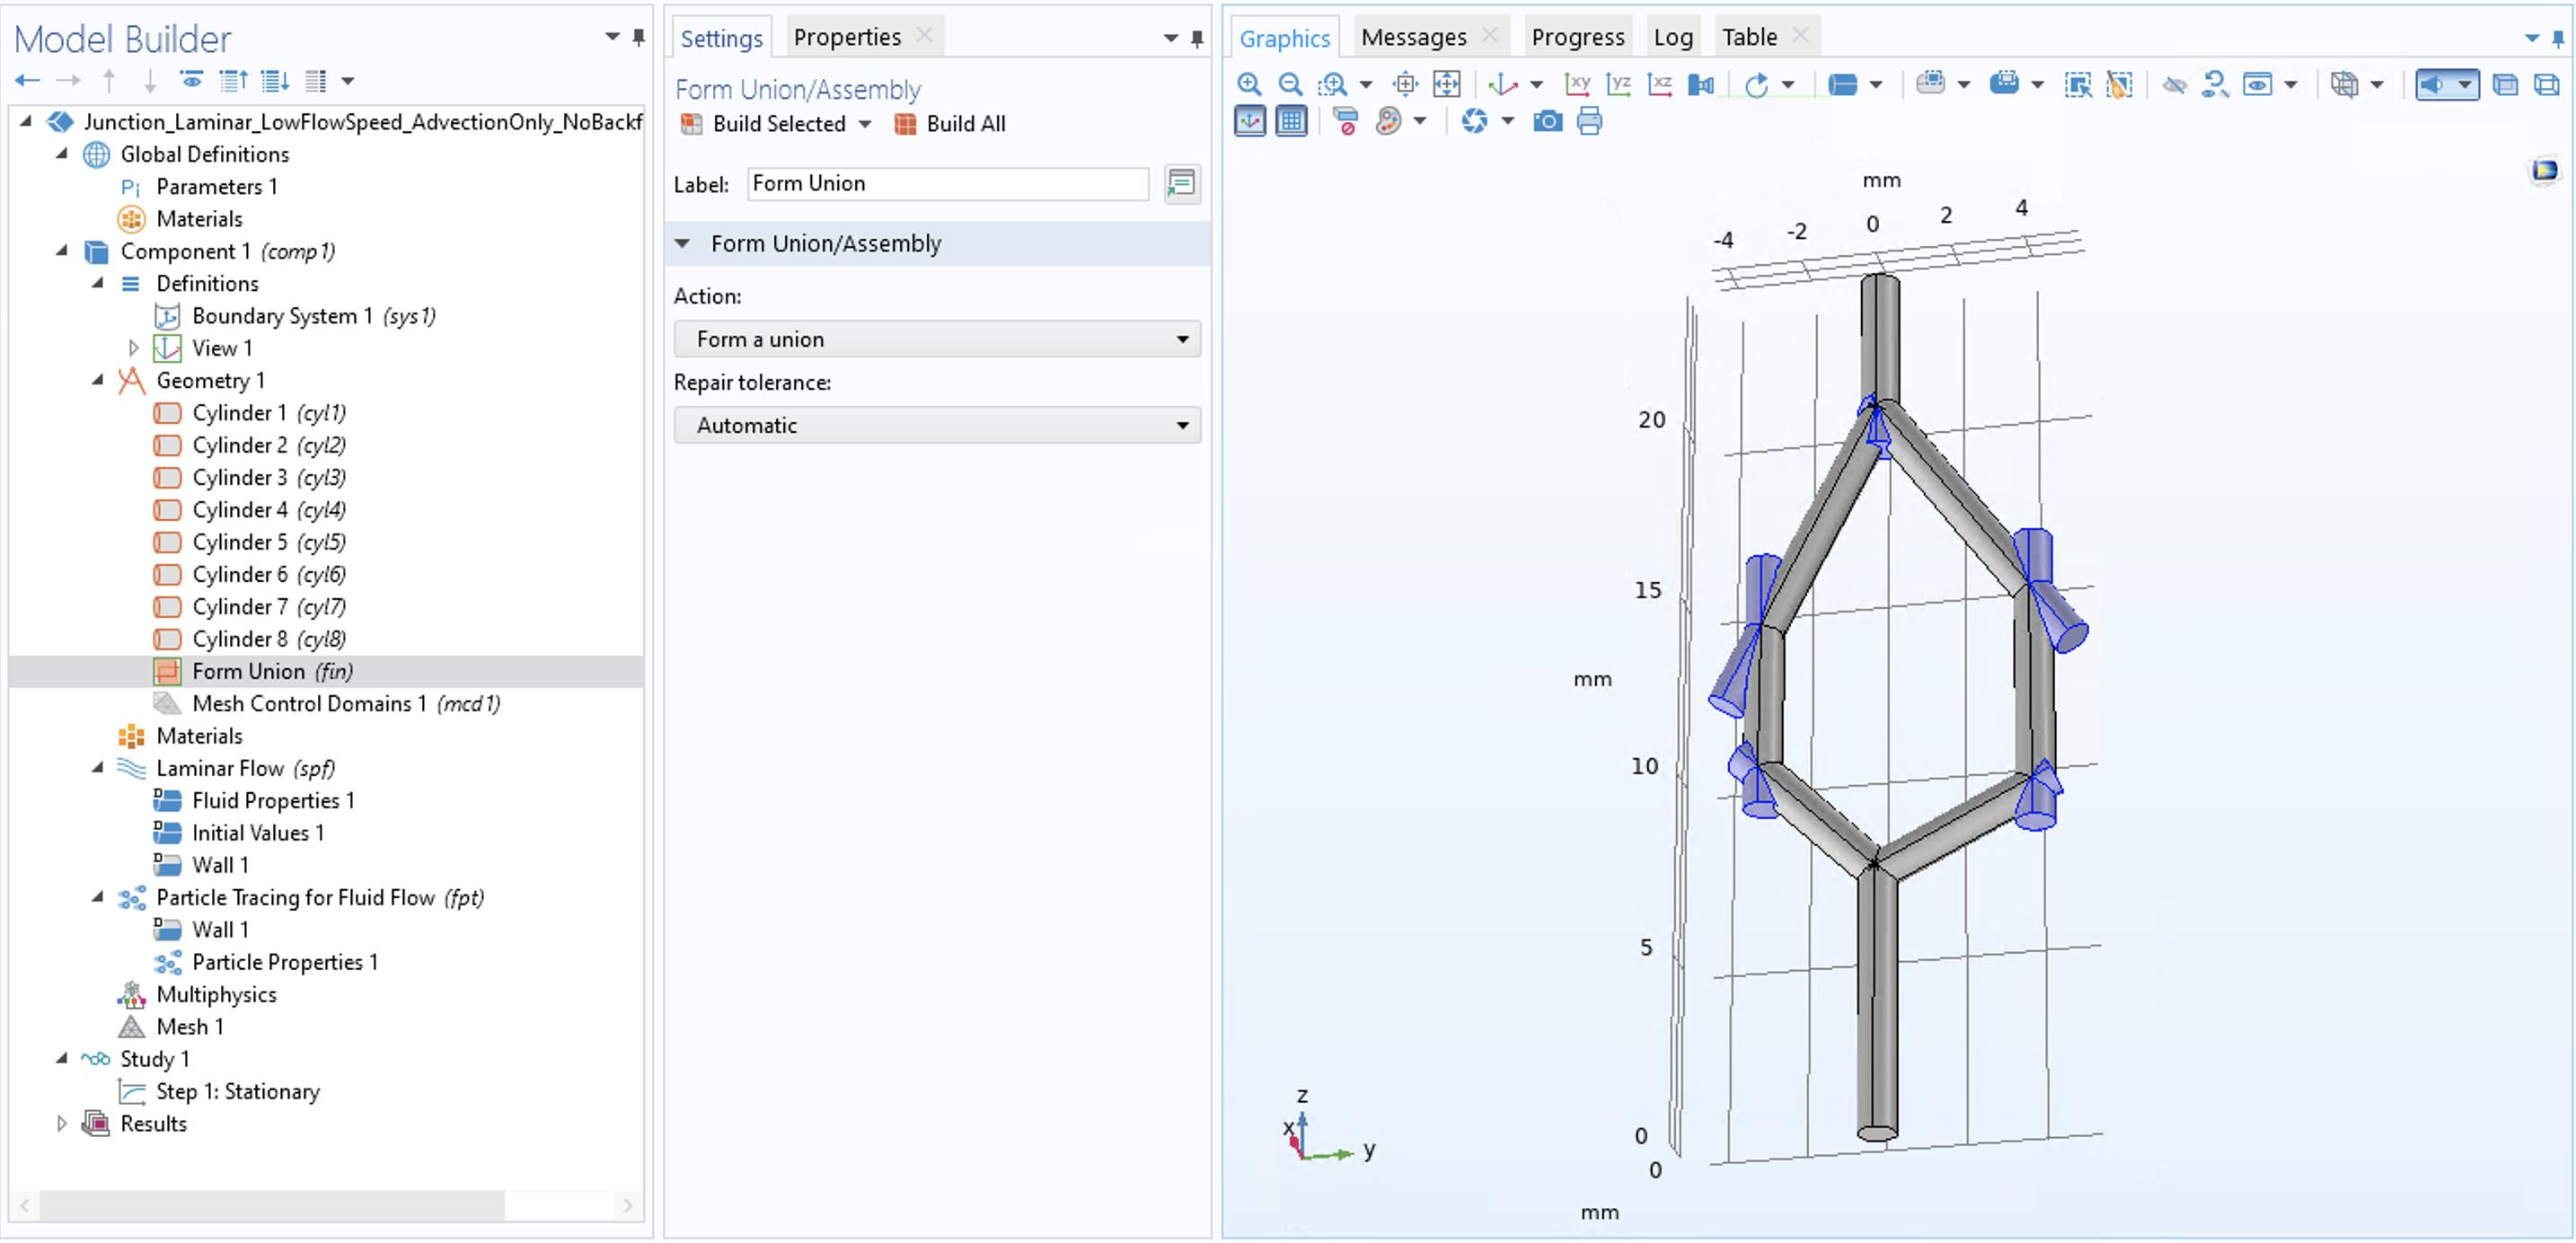
Task: Click Zoom Extents in graphics toolbar
Action: tap(1446, 85)
